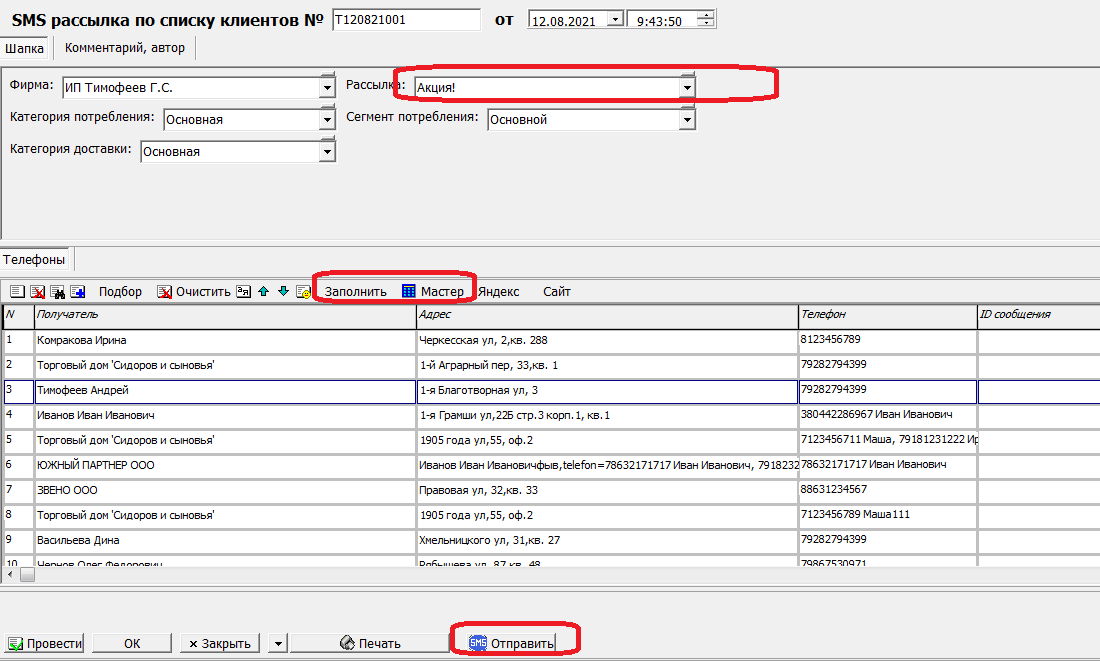Screen dimensions: 1100x661
Task: Expand the Фирма dropdown
Action: click(x=327, y=88)
